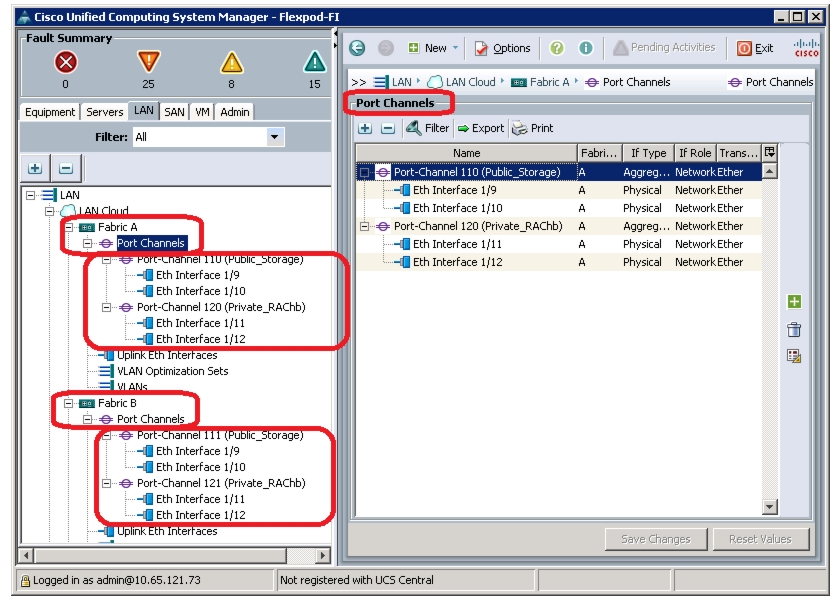Select the LAN tab
The height and width of the screenshot is (602, 835).
point(144,110)
